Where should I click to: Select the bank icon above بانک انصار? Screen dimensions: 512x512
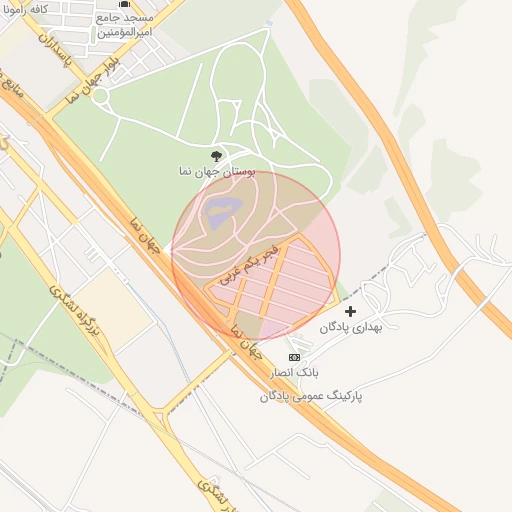pos(294,357)
